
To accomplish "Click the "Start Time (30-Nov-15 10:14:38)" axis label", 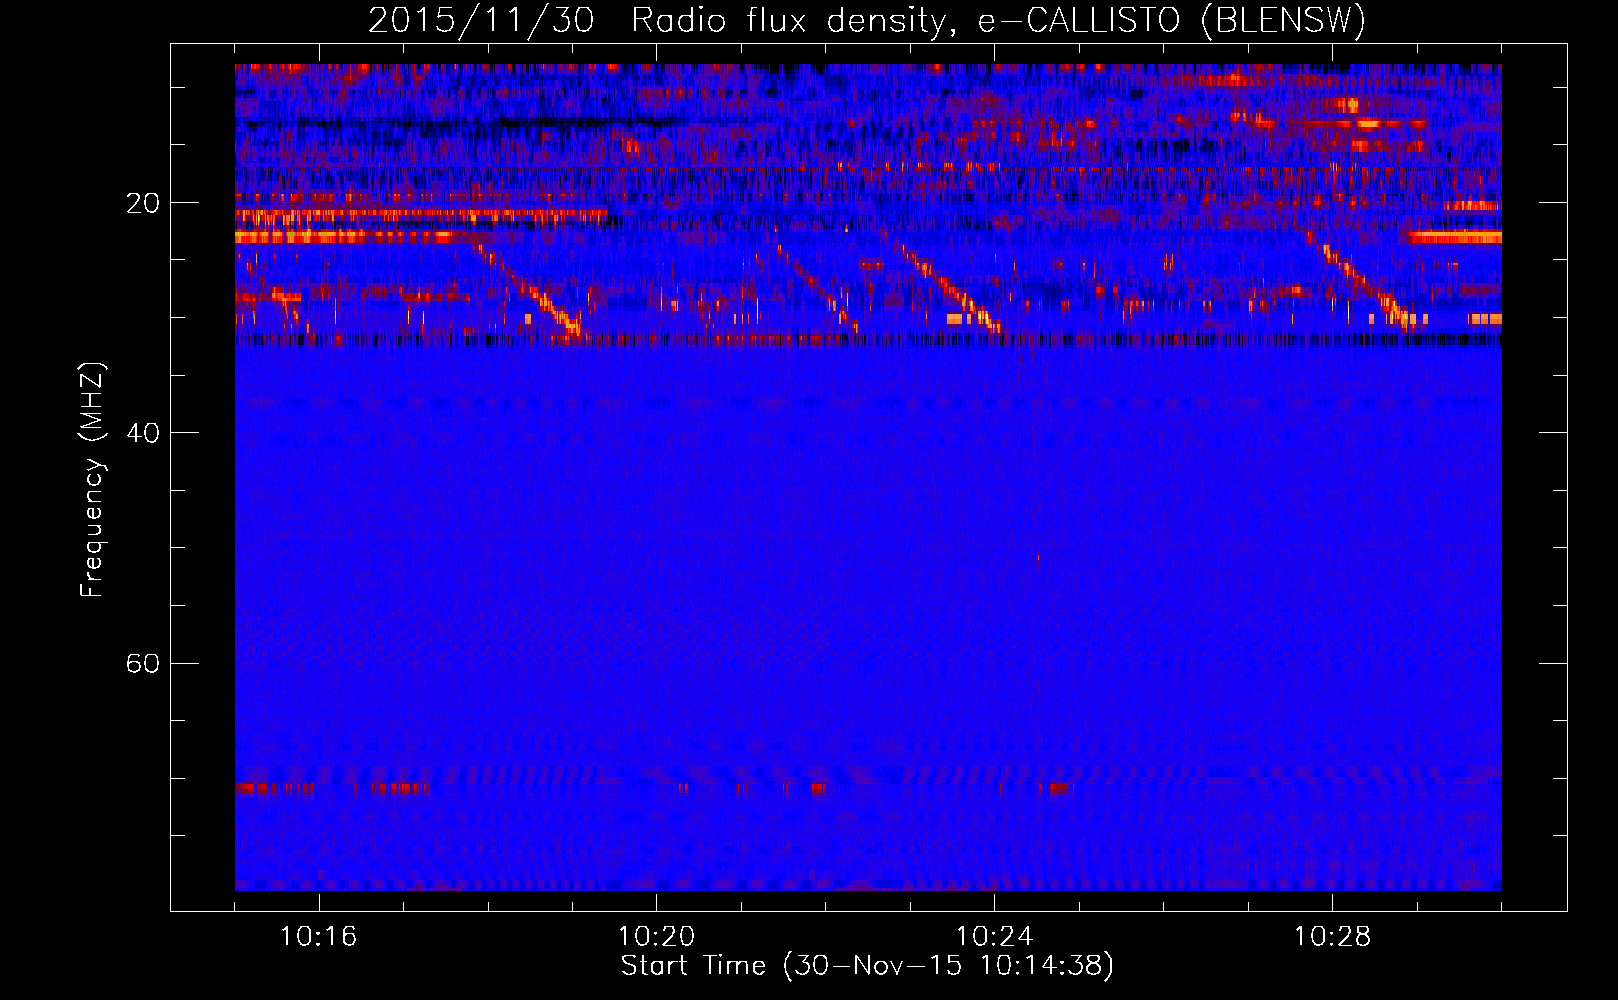I will point(867,966).
